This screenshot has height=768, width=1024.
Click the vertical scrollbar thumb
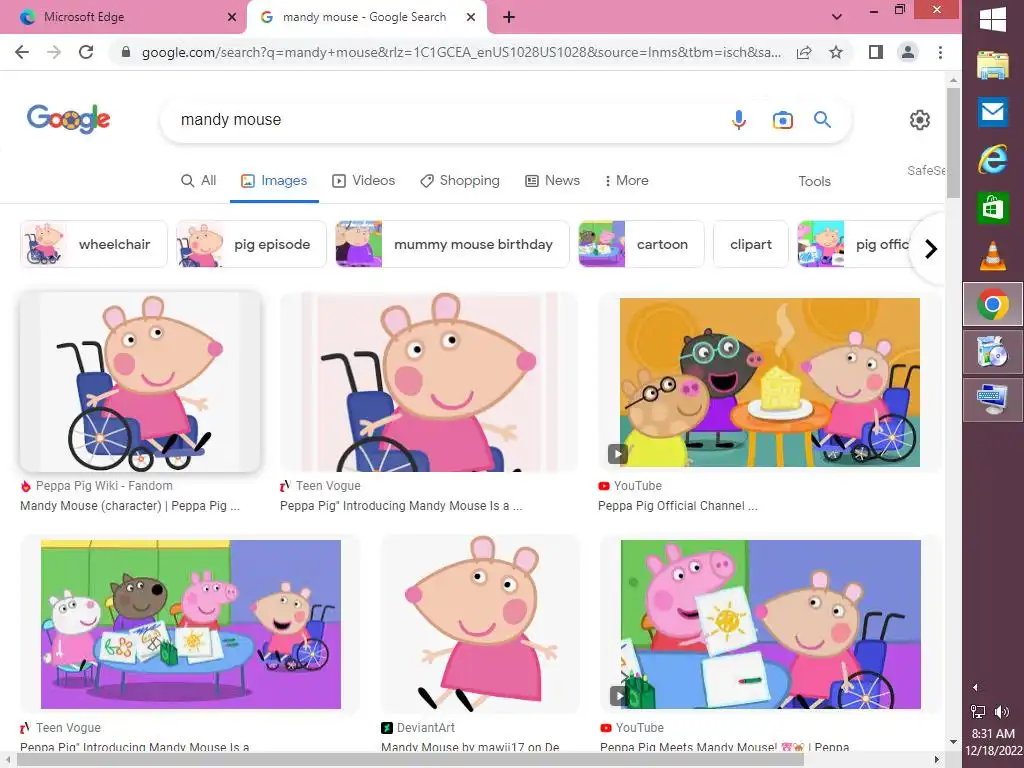[x=953, y=144]
